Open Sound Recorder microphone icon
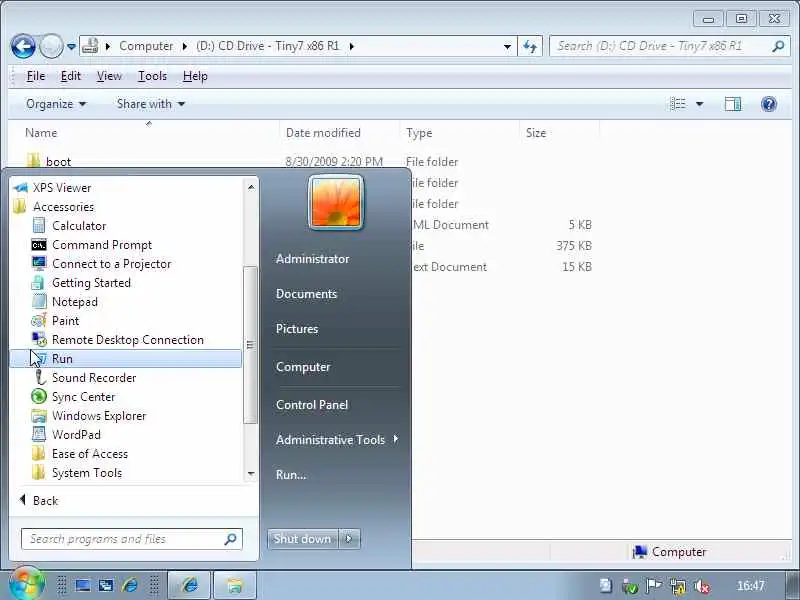Viewport: 800px width, 600px height. (39, 378)
